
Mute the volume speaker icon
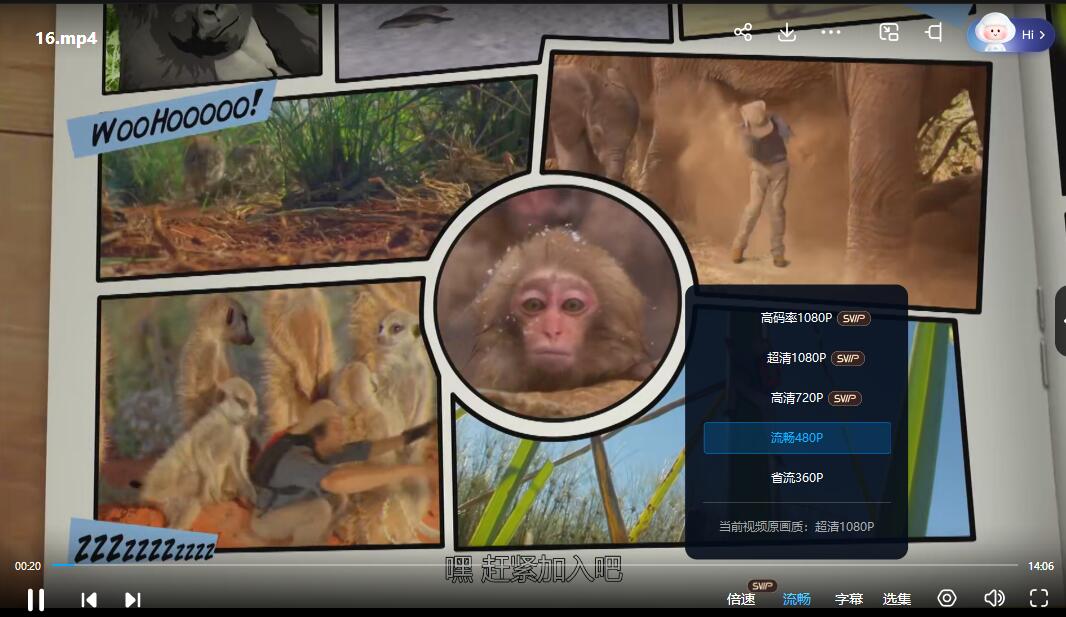(x=994, y=598)
